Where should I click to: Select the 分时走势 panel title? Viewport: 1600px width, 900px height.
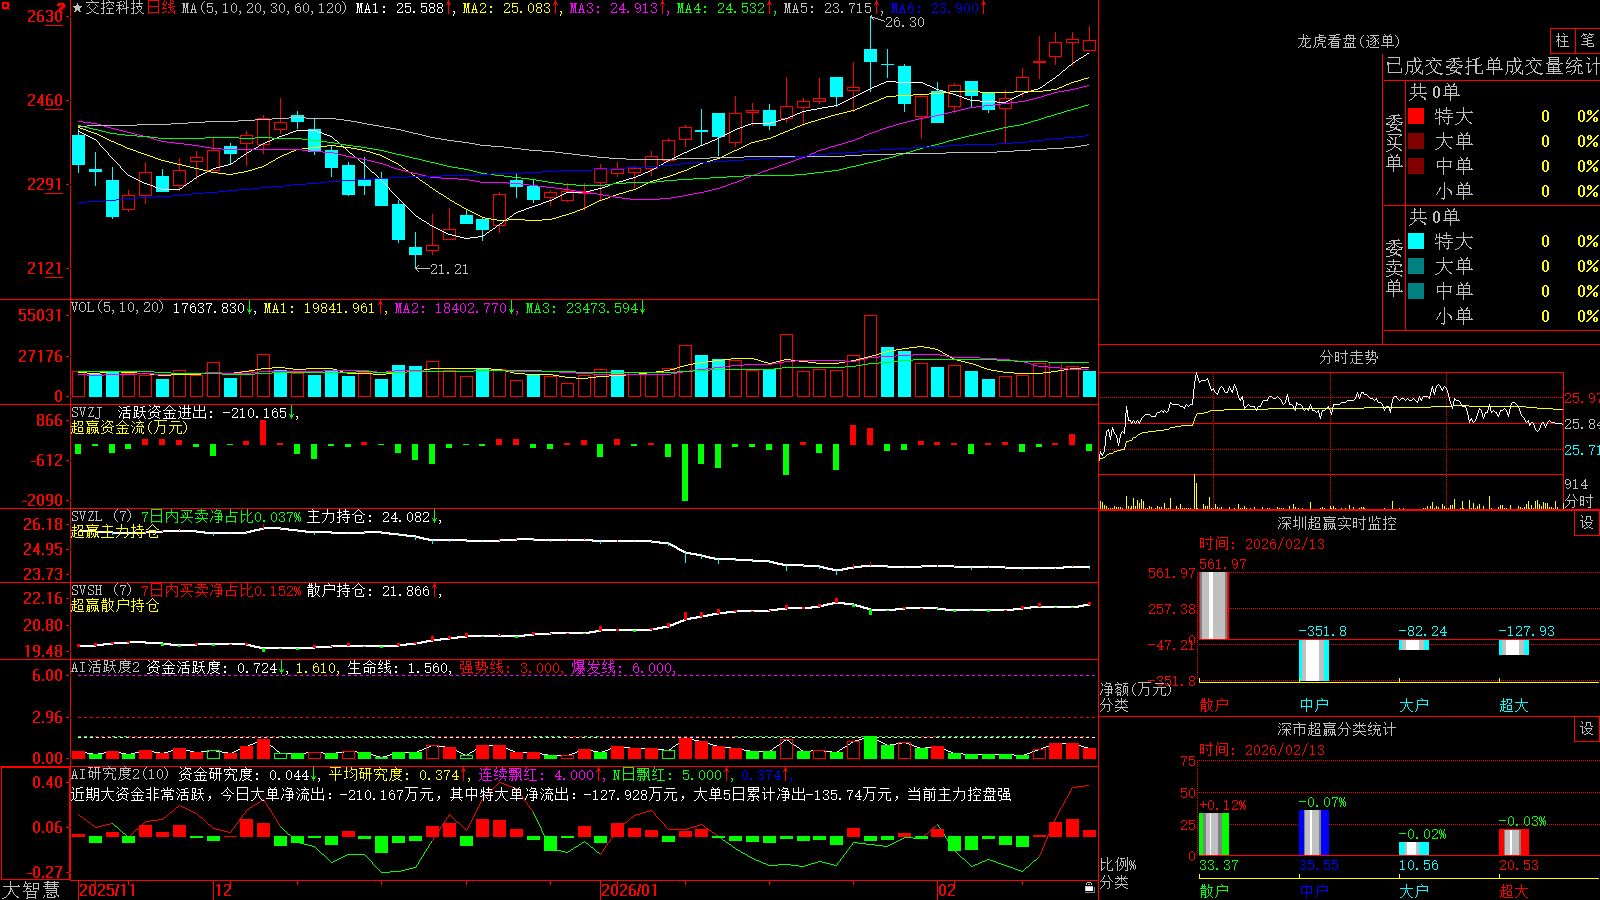(x=1348, y=357)
